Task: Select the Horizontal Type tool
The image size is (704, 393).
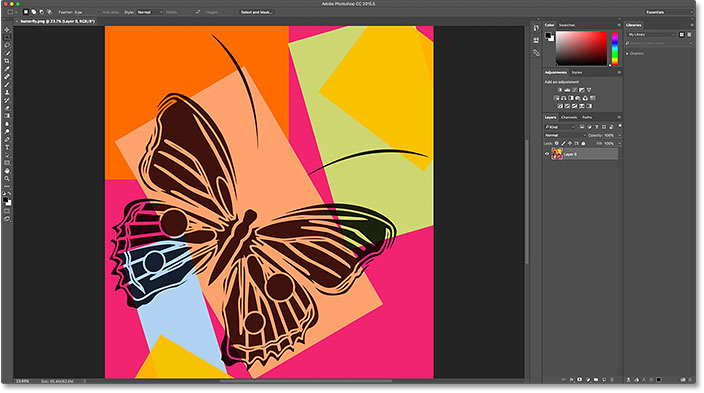Action: [7, 147]
